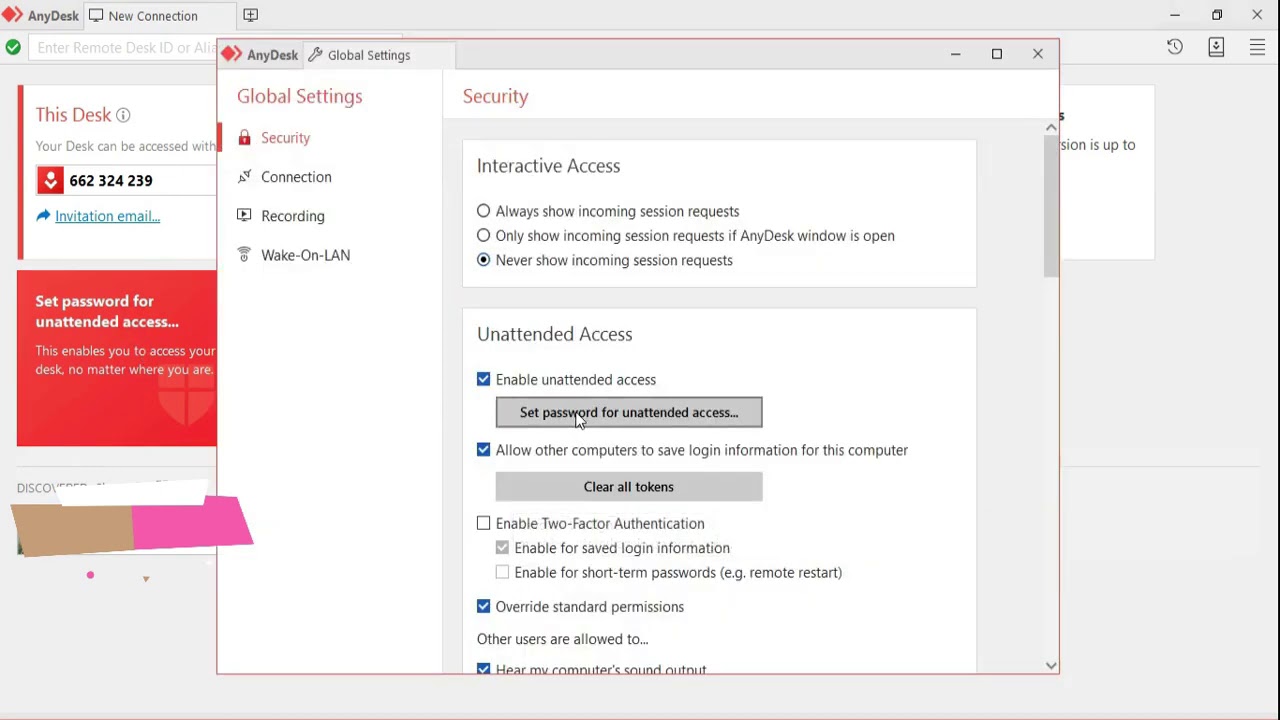
Task: Toggle Enable unattended access checkbox
Action: (x=484, y=379)
